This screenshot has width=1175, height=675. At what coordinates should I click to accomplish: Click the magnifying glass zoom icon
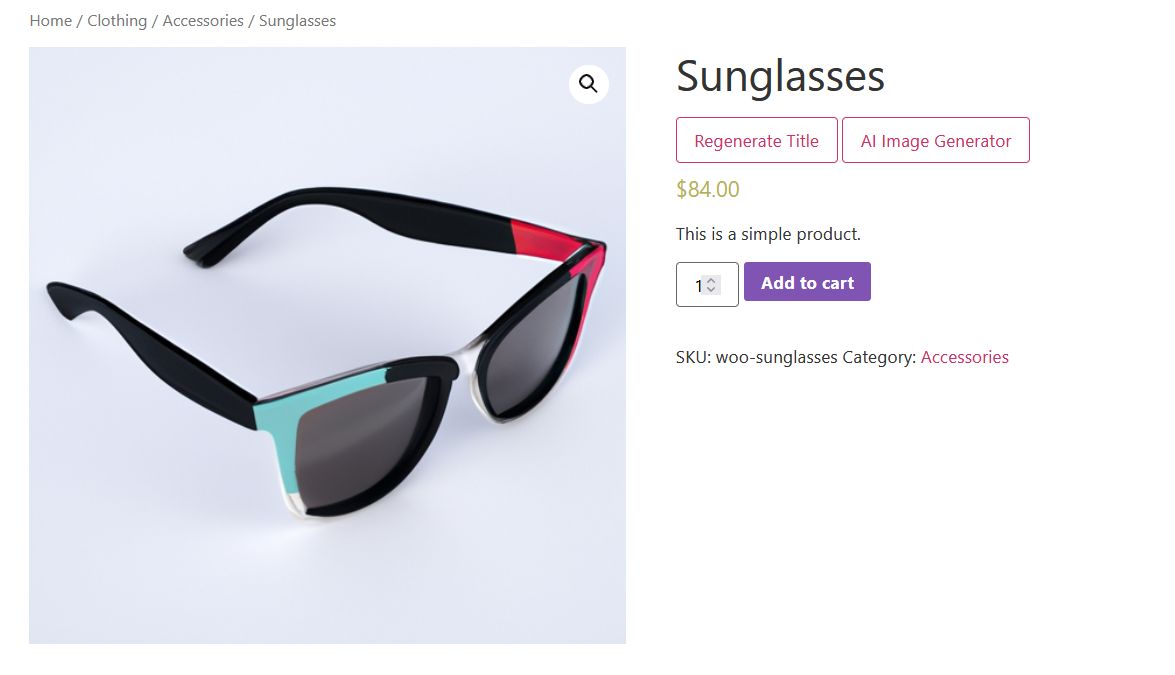588,84
